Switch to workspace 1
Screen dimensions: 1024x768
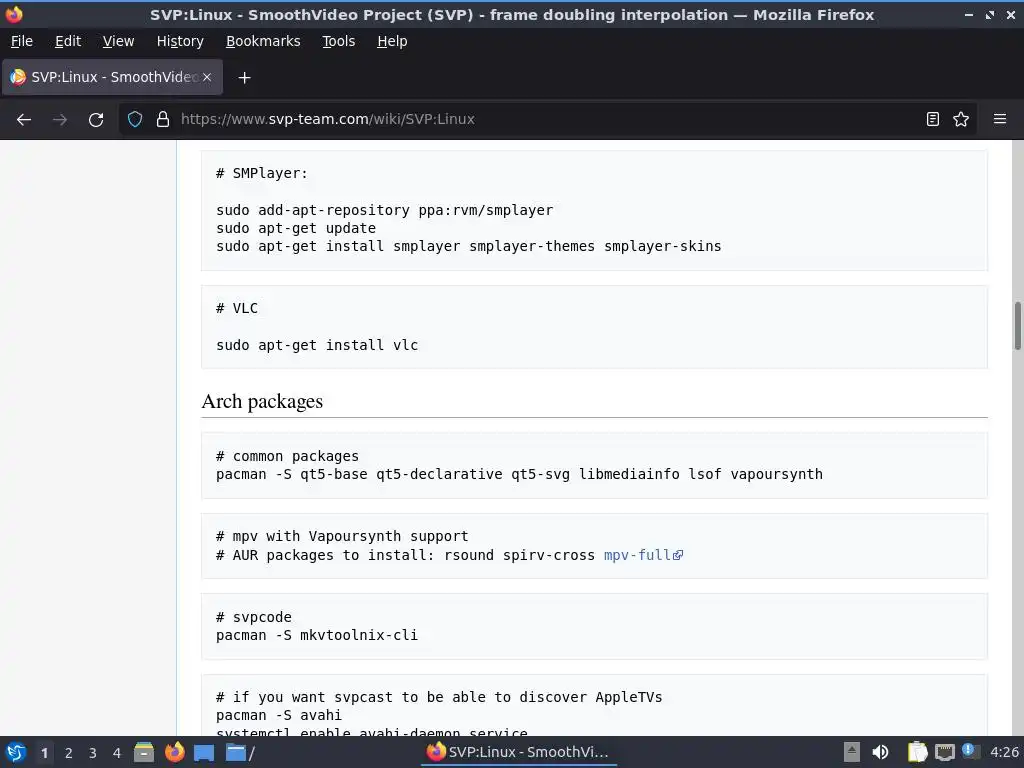[x=44, y=753]
